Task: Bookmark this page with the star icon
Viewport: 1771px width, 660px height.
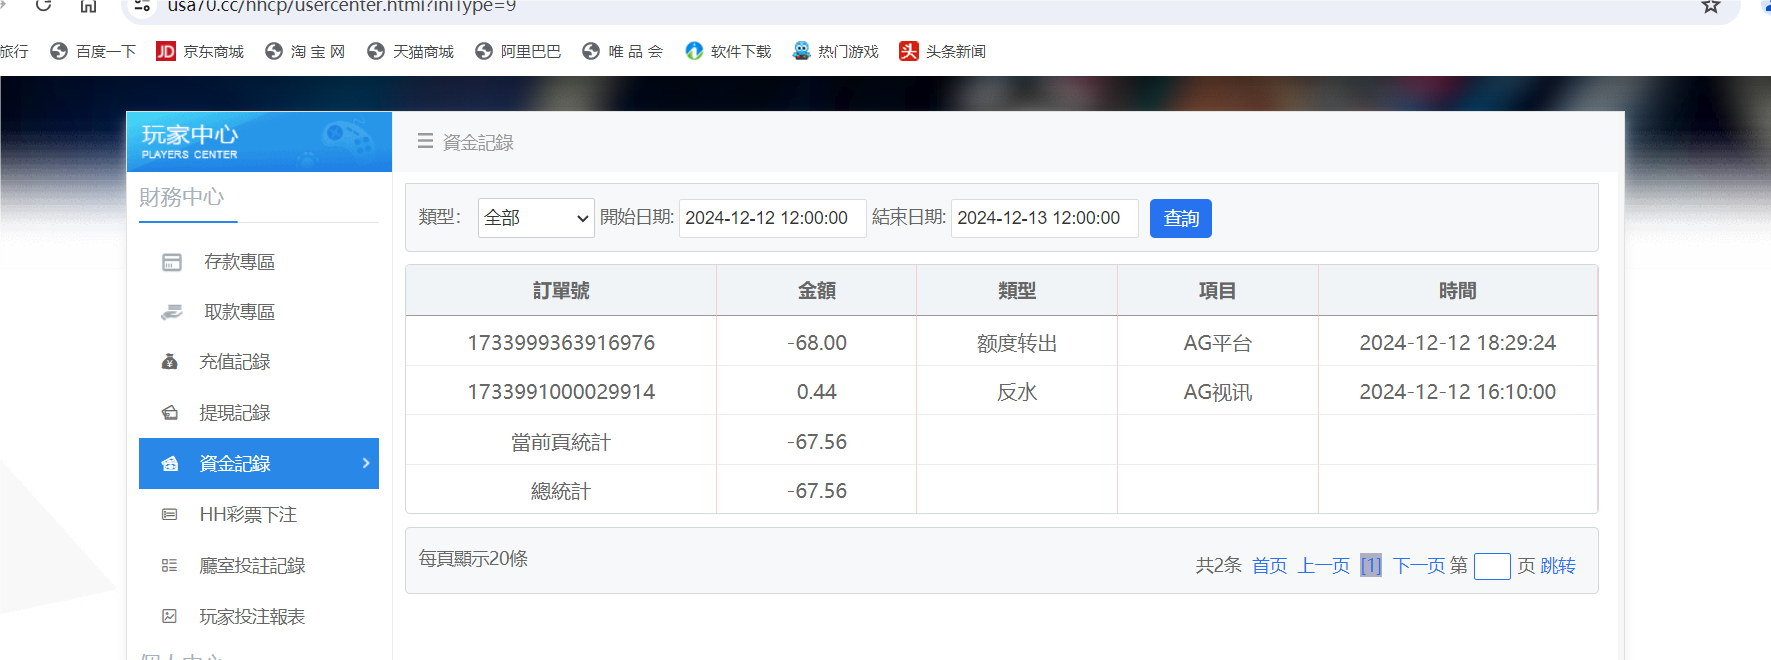Action: 1711,7
